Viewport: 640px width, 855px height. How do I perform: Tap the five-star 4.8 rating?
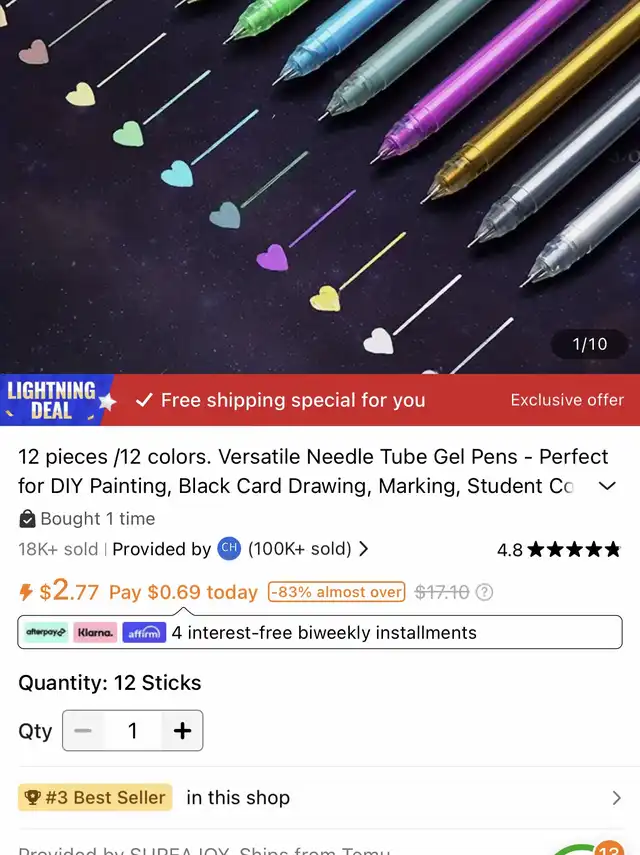(559, 549)
